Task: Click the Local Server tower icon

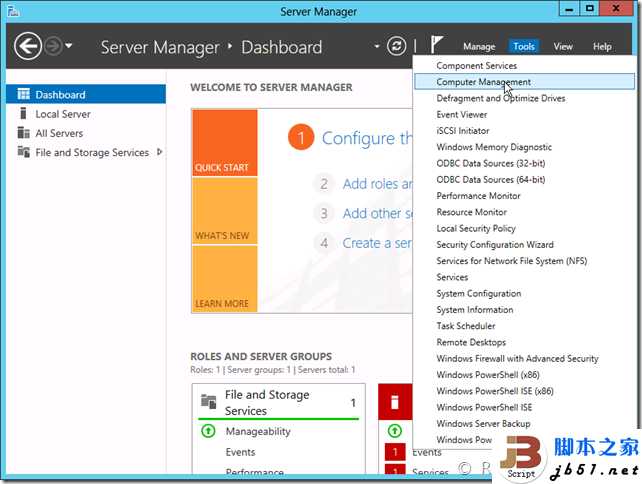Action: pos(23,113)
